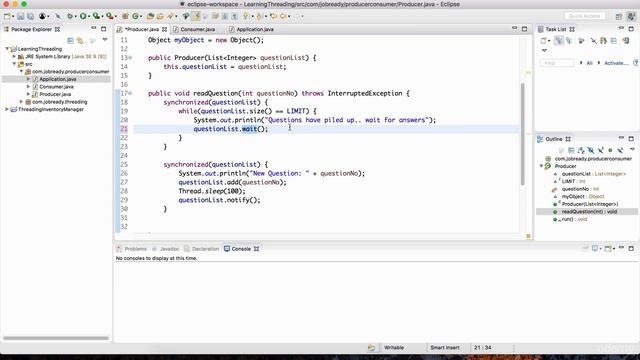Expand the Consumer.java tree node

pyautogui.click(x=29, y=87)
